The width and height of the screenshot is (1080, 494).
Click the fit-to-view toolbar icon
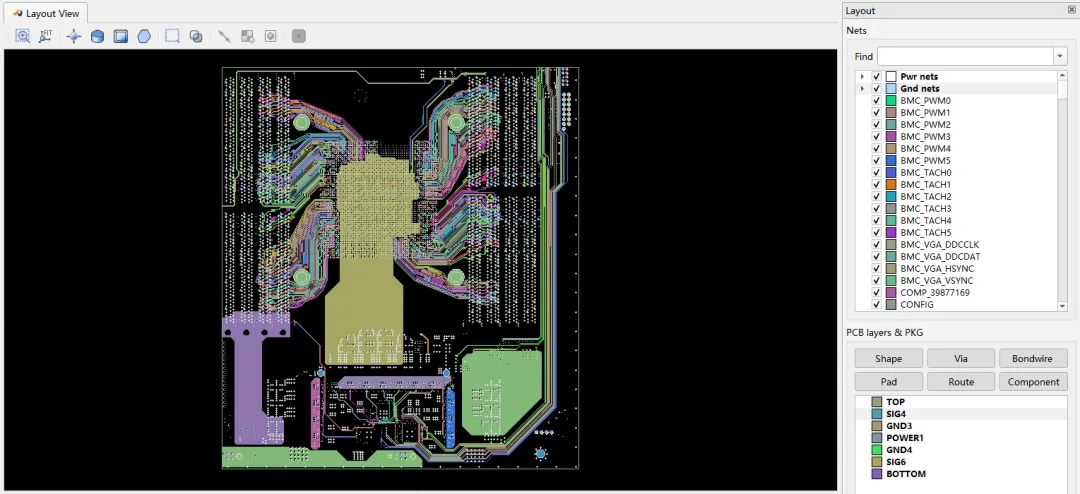46,36
